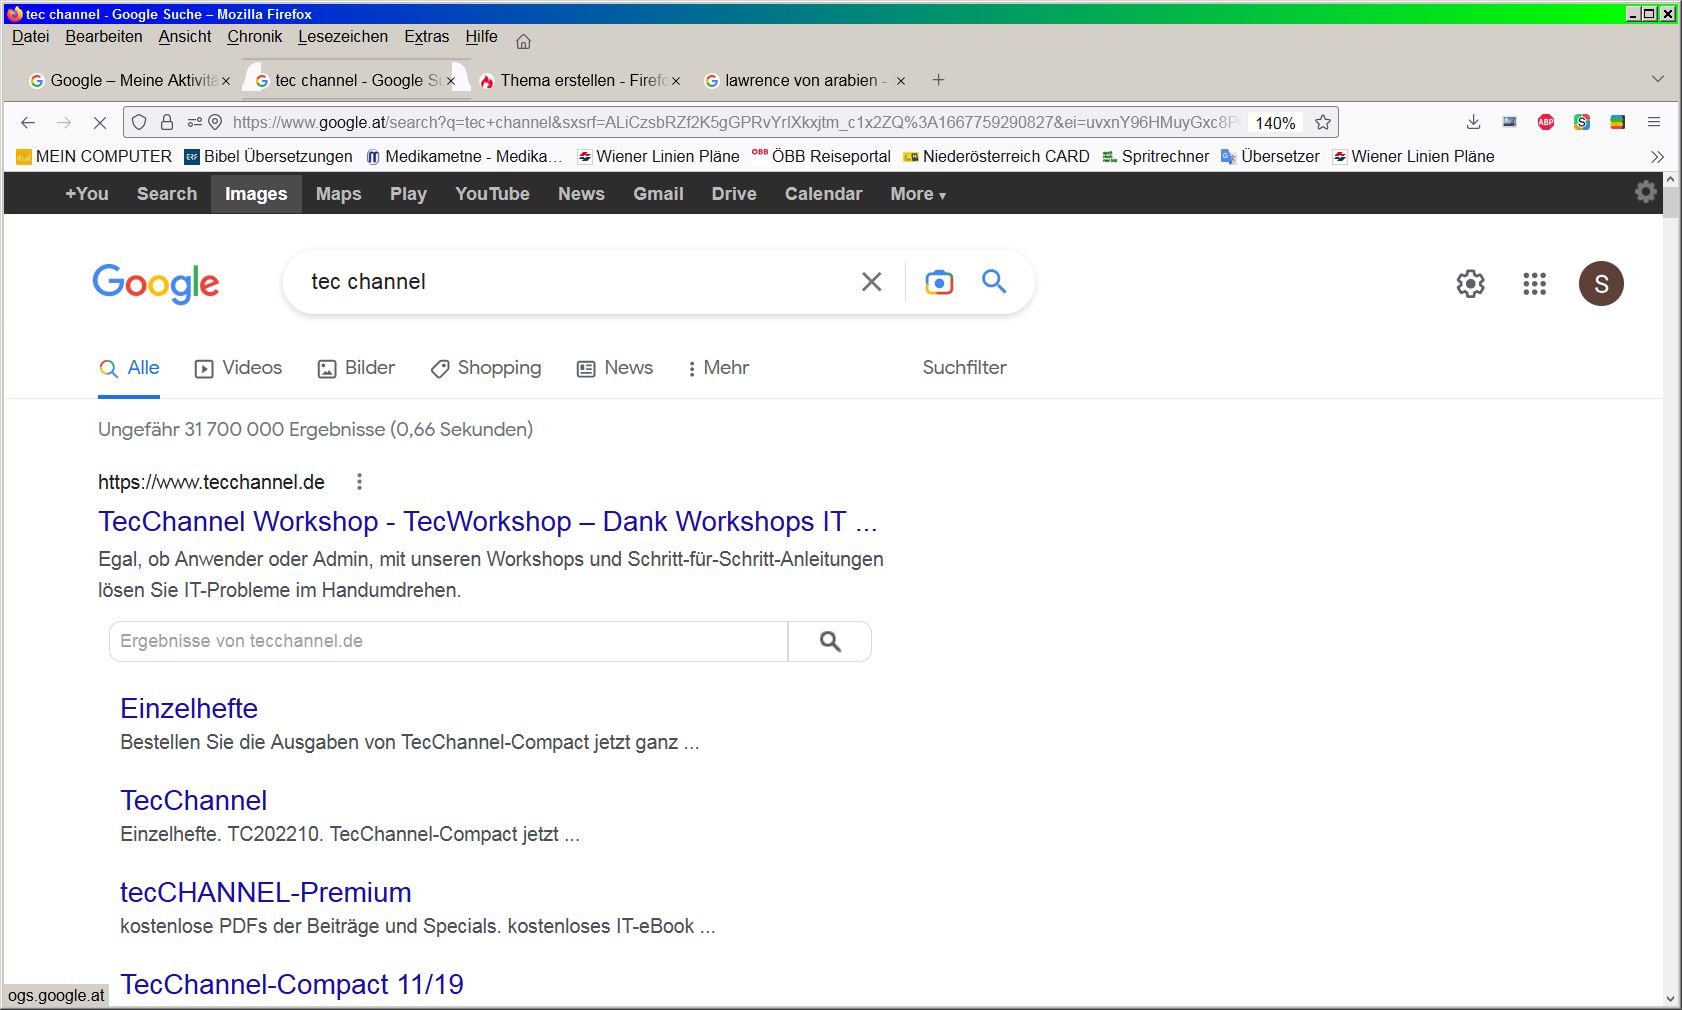Open Google apps grid icon
This screenshot has height=1010, width=1682.
pyautogui.click(x=1534, y=284)
